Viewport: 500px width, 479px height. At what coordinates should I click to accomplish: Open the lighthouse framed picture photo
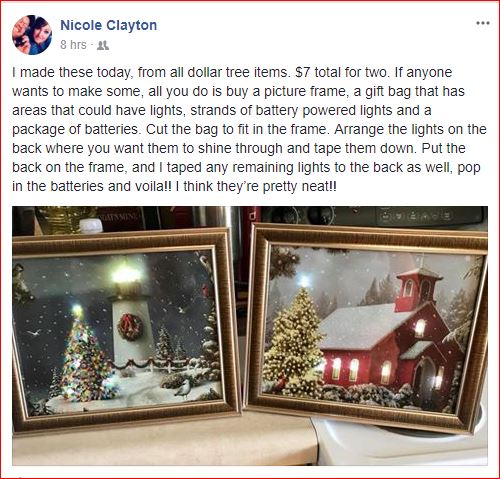coord(126,330)
